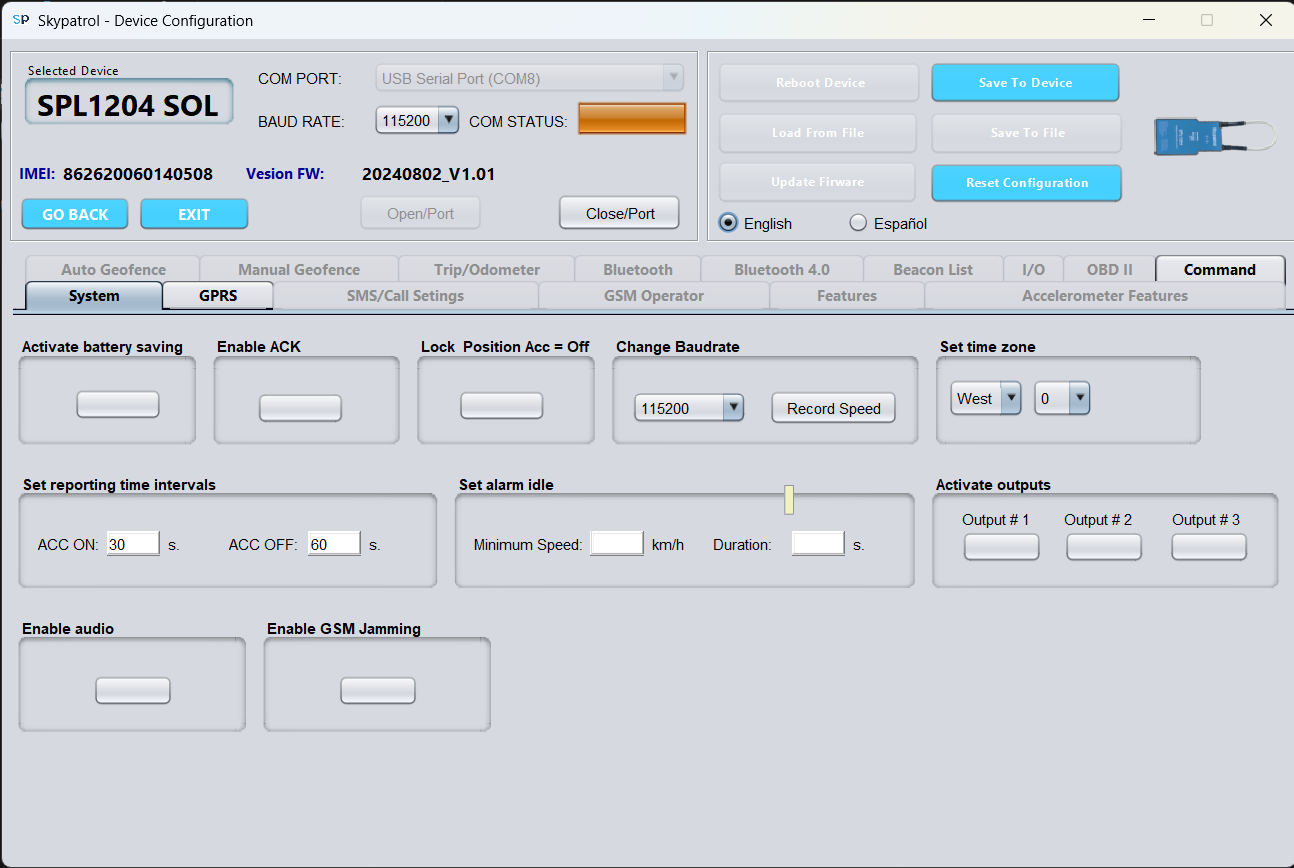
Task: Toggle the Enable ACK button
Action: coord(300,408)
